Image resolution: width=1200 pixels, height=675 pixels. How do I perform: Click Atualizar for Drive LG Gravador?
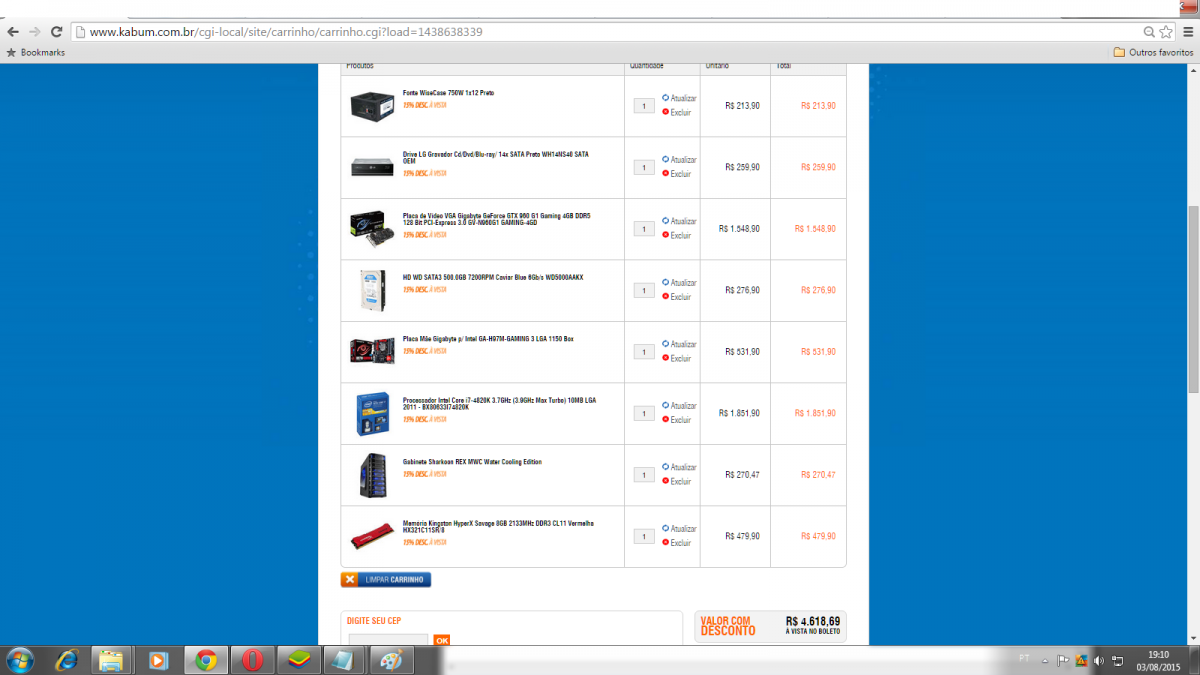click(679, 160)
